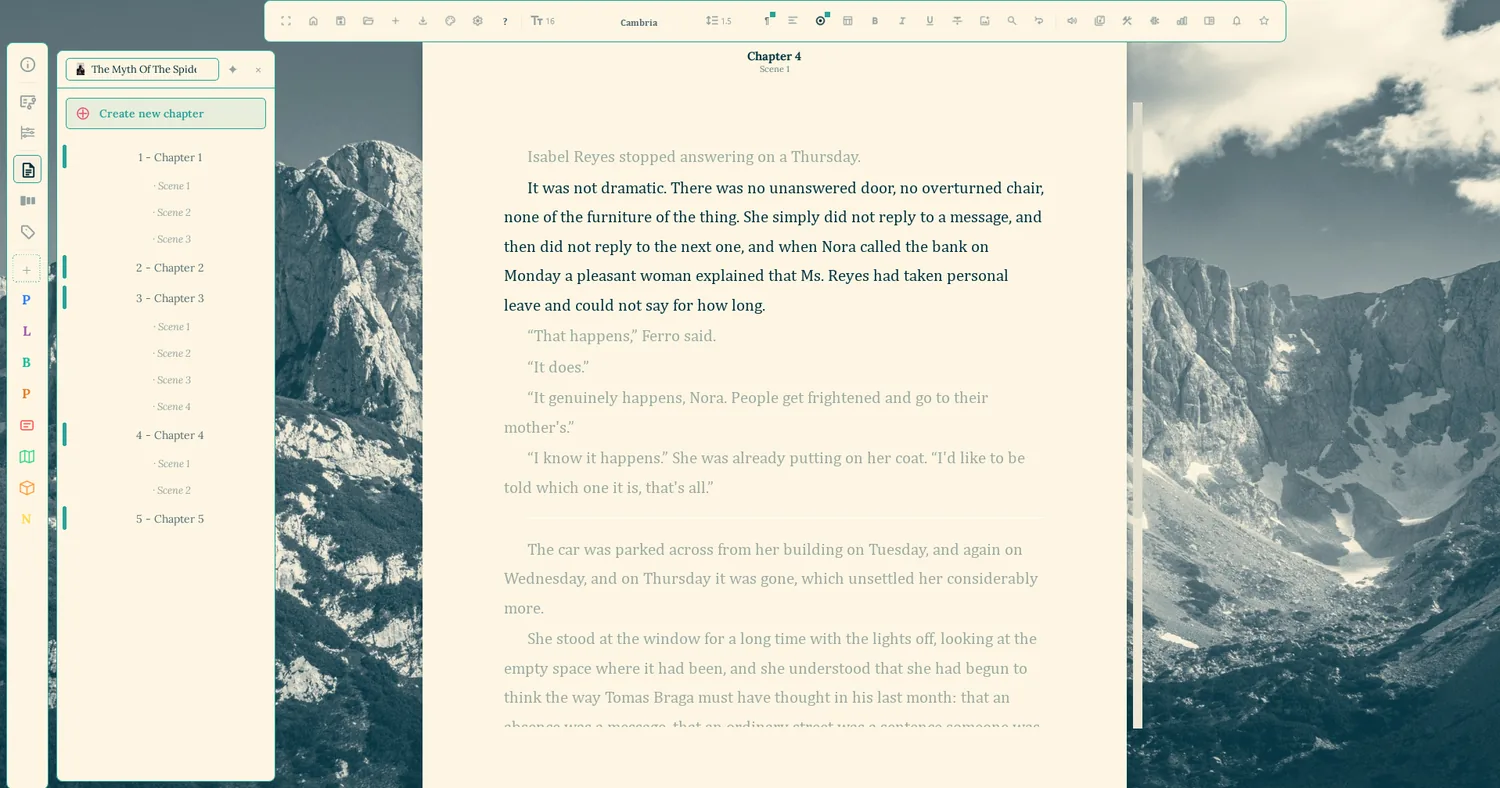This screenshot has width=1500, height=788.
Task: Open a project with the folder icon
Action: point(368,21)
